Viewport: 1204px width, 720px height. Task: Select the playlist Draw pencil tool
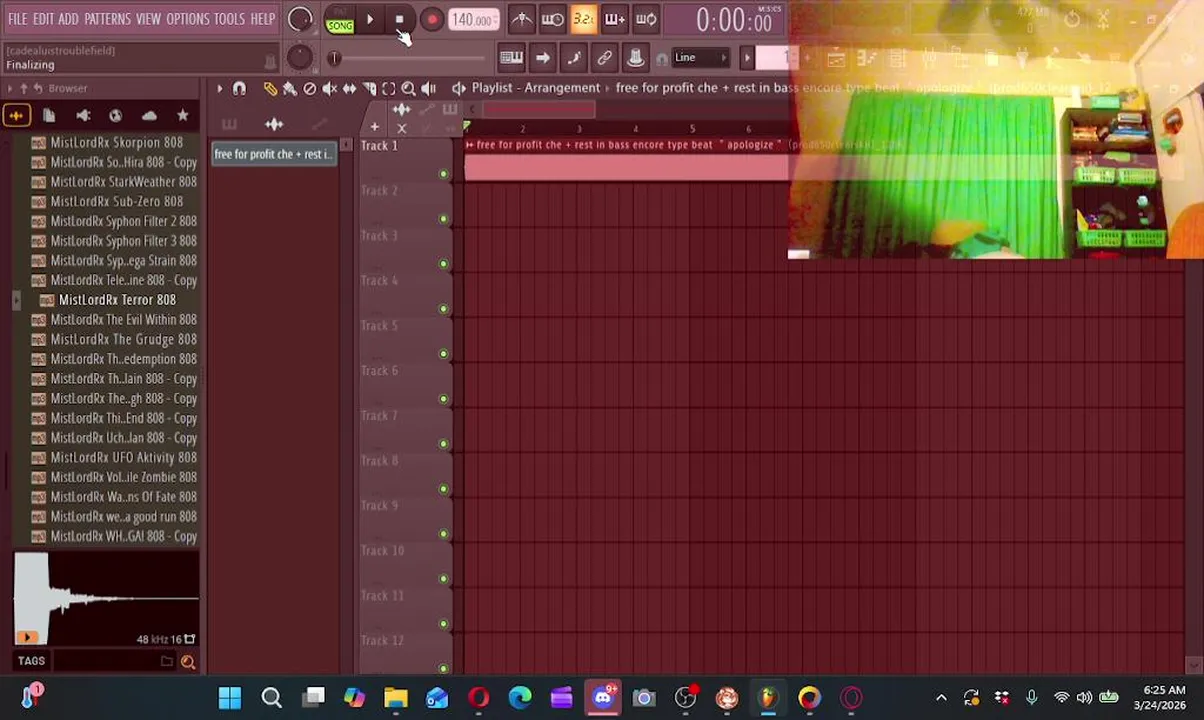[270, 89]
